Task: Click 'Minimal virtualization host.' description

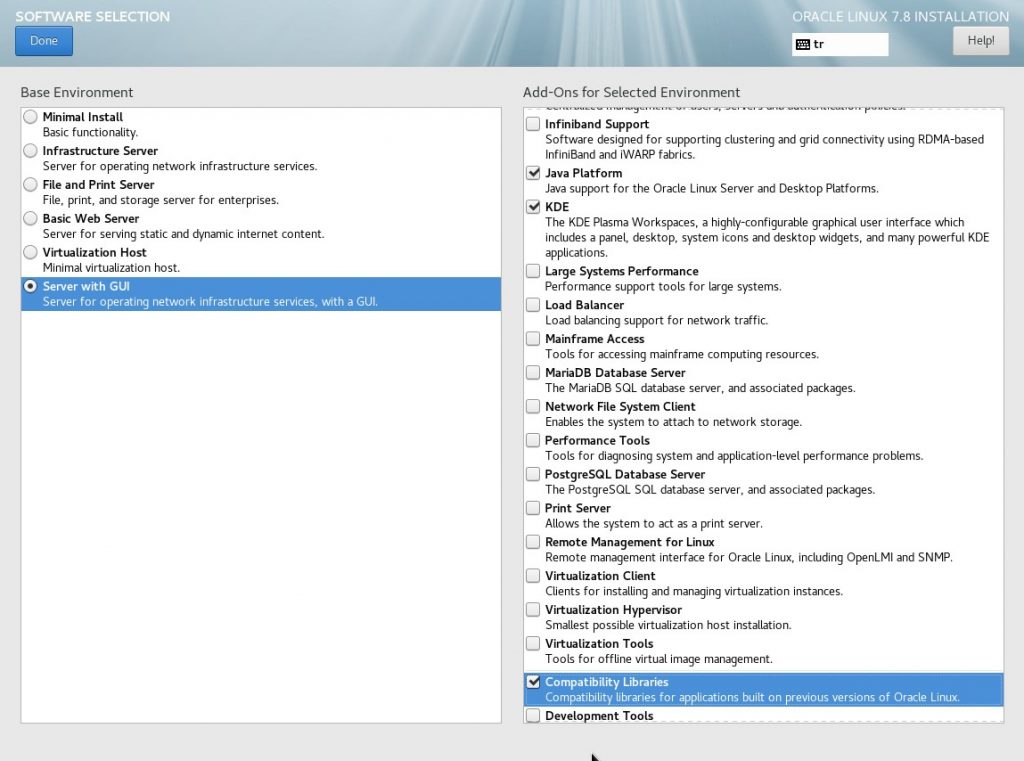Action: coord(111,268)
